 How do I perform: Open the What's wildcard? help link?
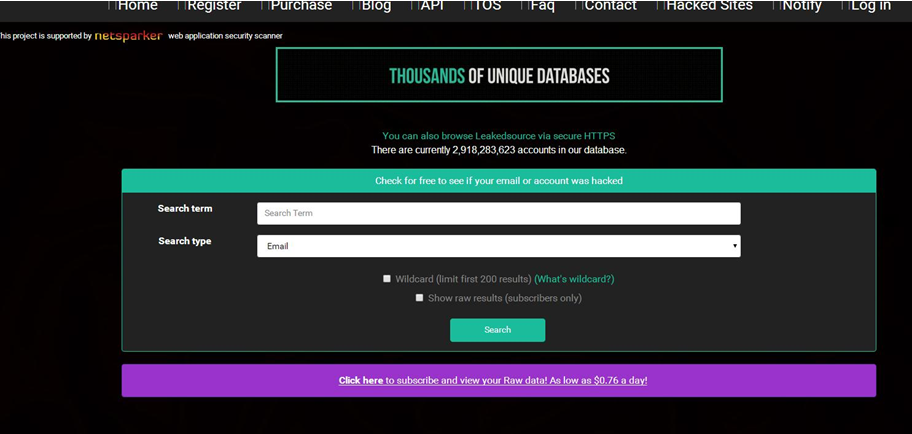coord(574,279)
